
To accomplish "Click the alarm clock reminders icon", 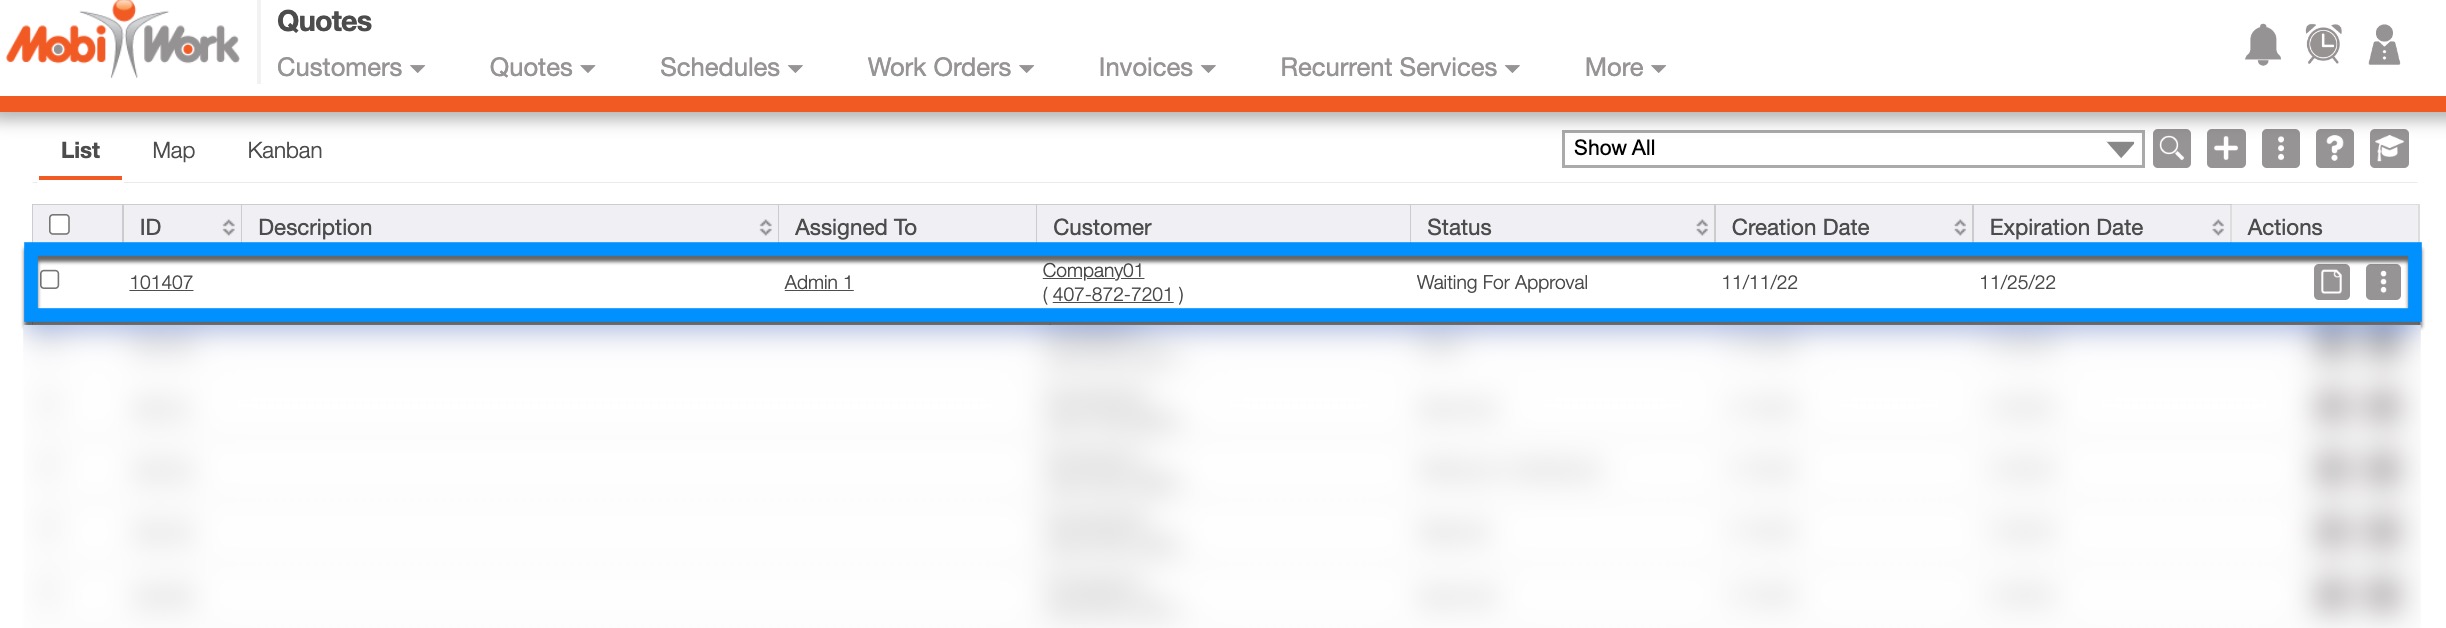I will pos(2323,45).
